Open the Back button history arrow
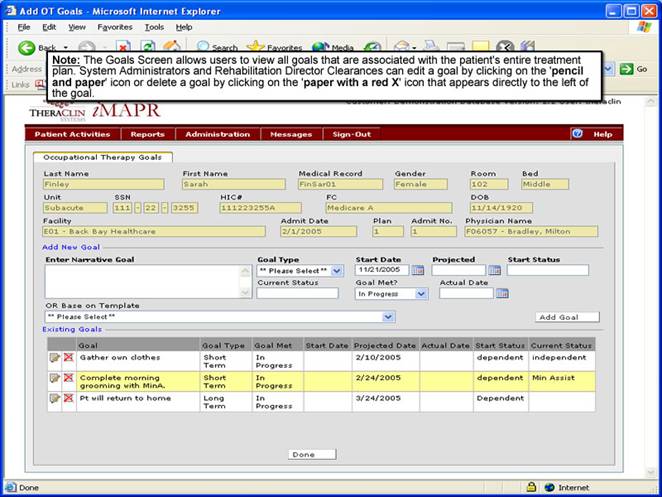The height and width of the screenshot is (497, 662). point(65,48)
